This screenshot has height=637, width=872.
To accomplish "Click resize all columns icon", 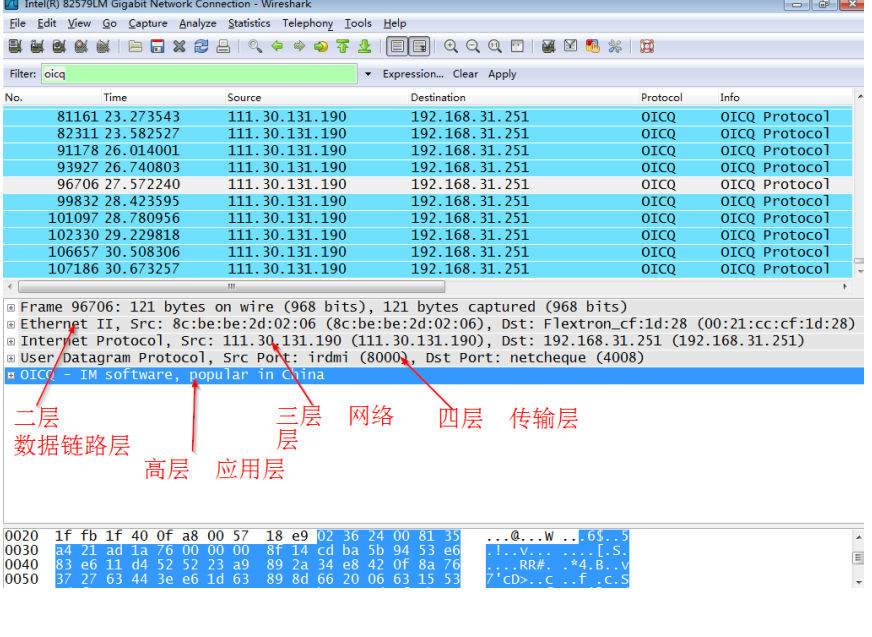I will click(x=517, y=46).
